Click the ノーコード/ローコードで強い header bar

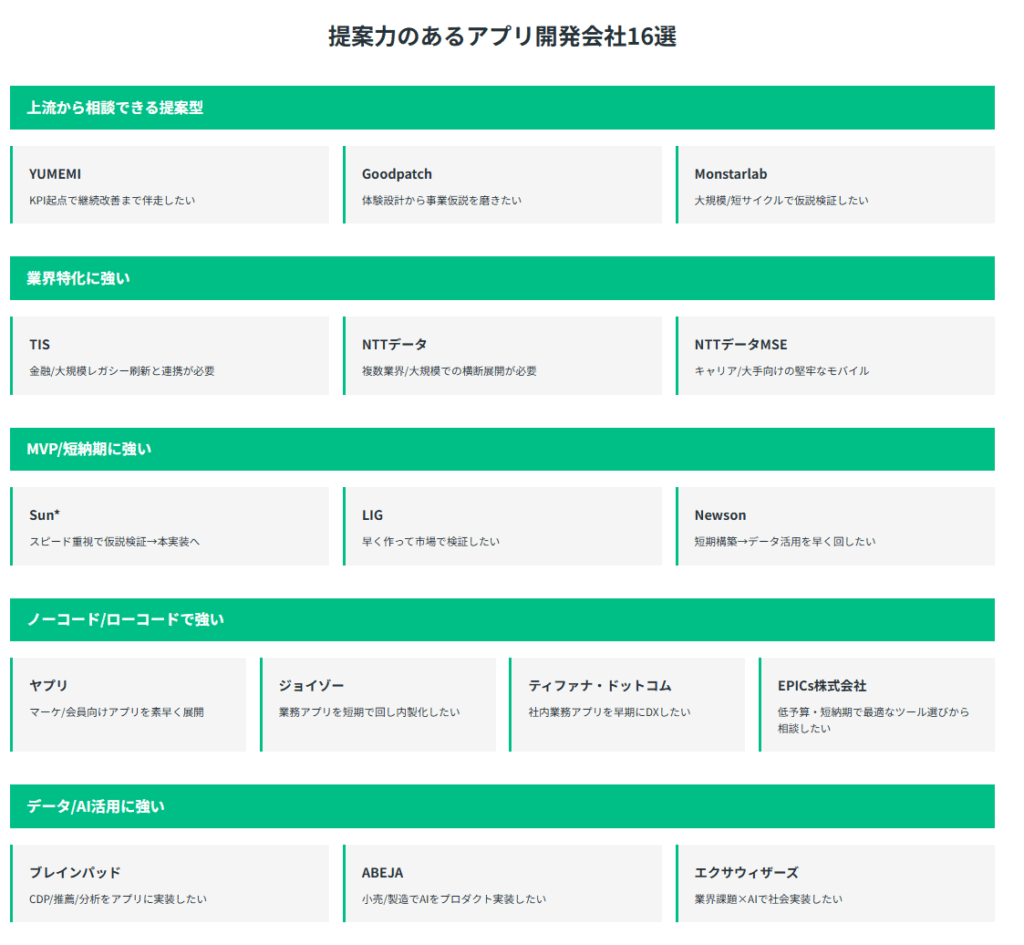pos(502,620)
